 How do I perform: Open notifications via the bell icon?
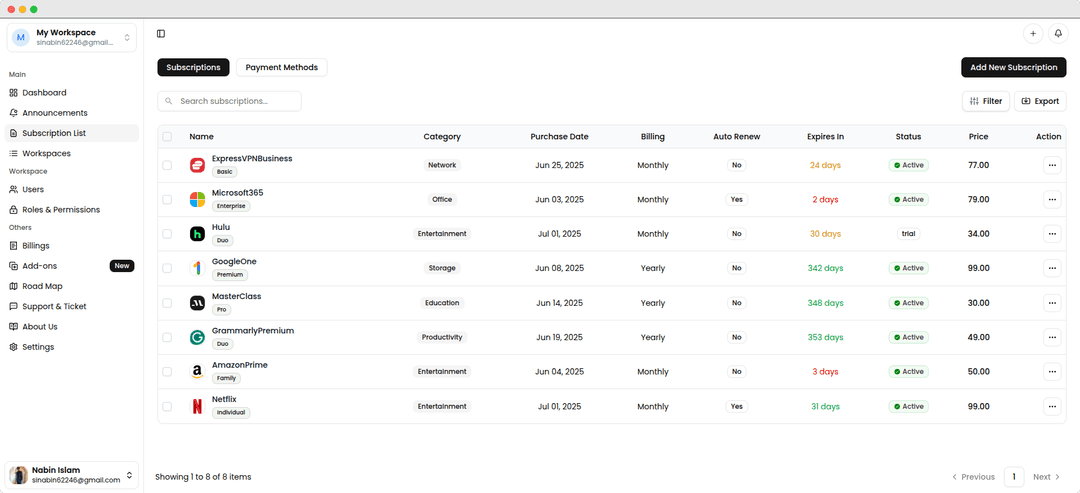[1057, 33]
